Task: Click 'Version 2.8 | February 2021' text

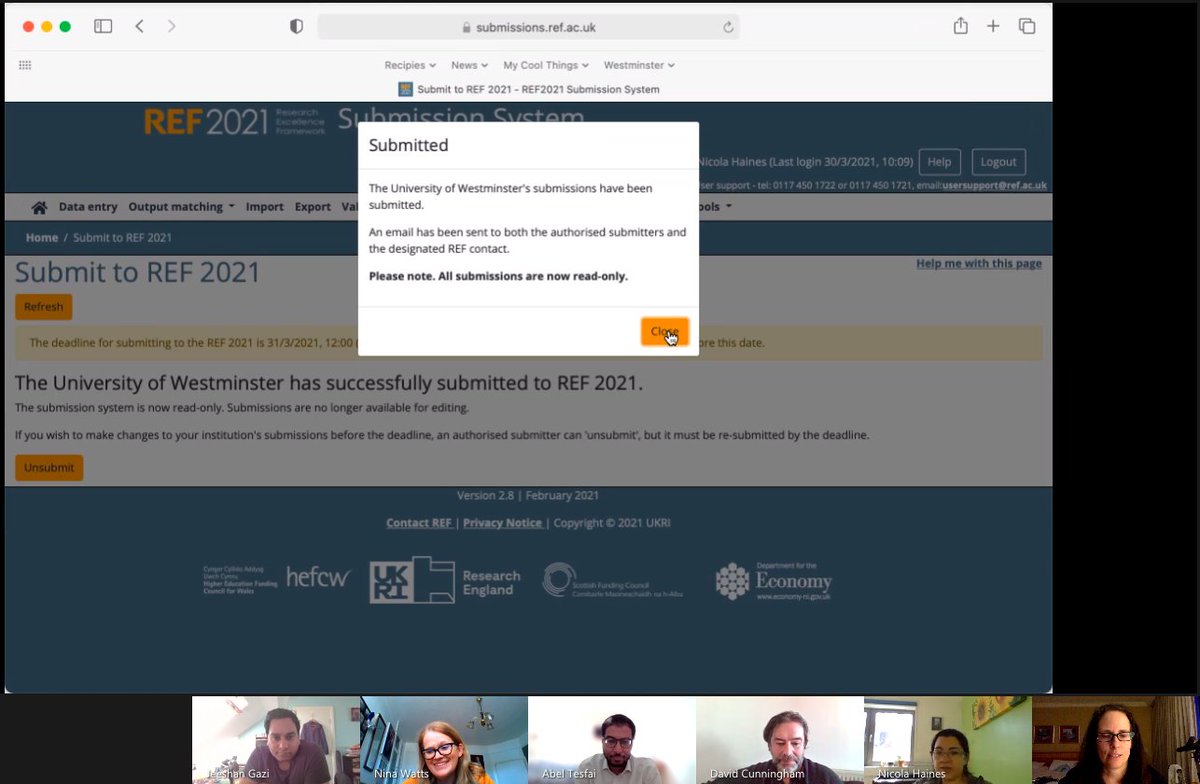Action: click(x=528, y=496)
